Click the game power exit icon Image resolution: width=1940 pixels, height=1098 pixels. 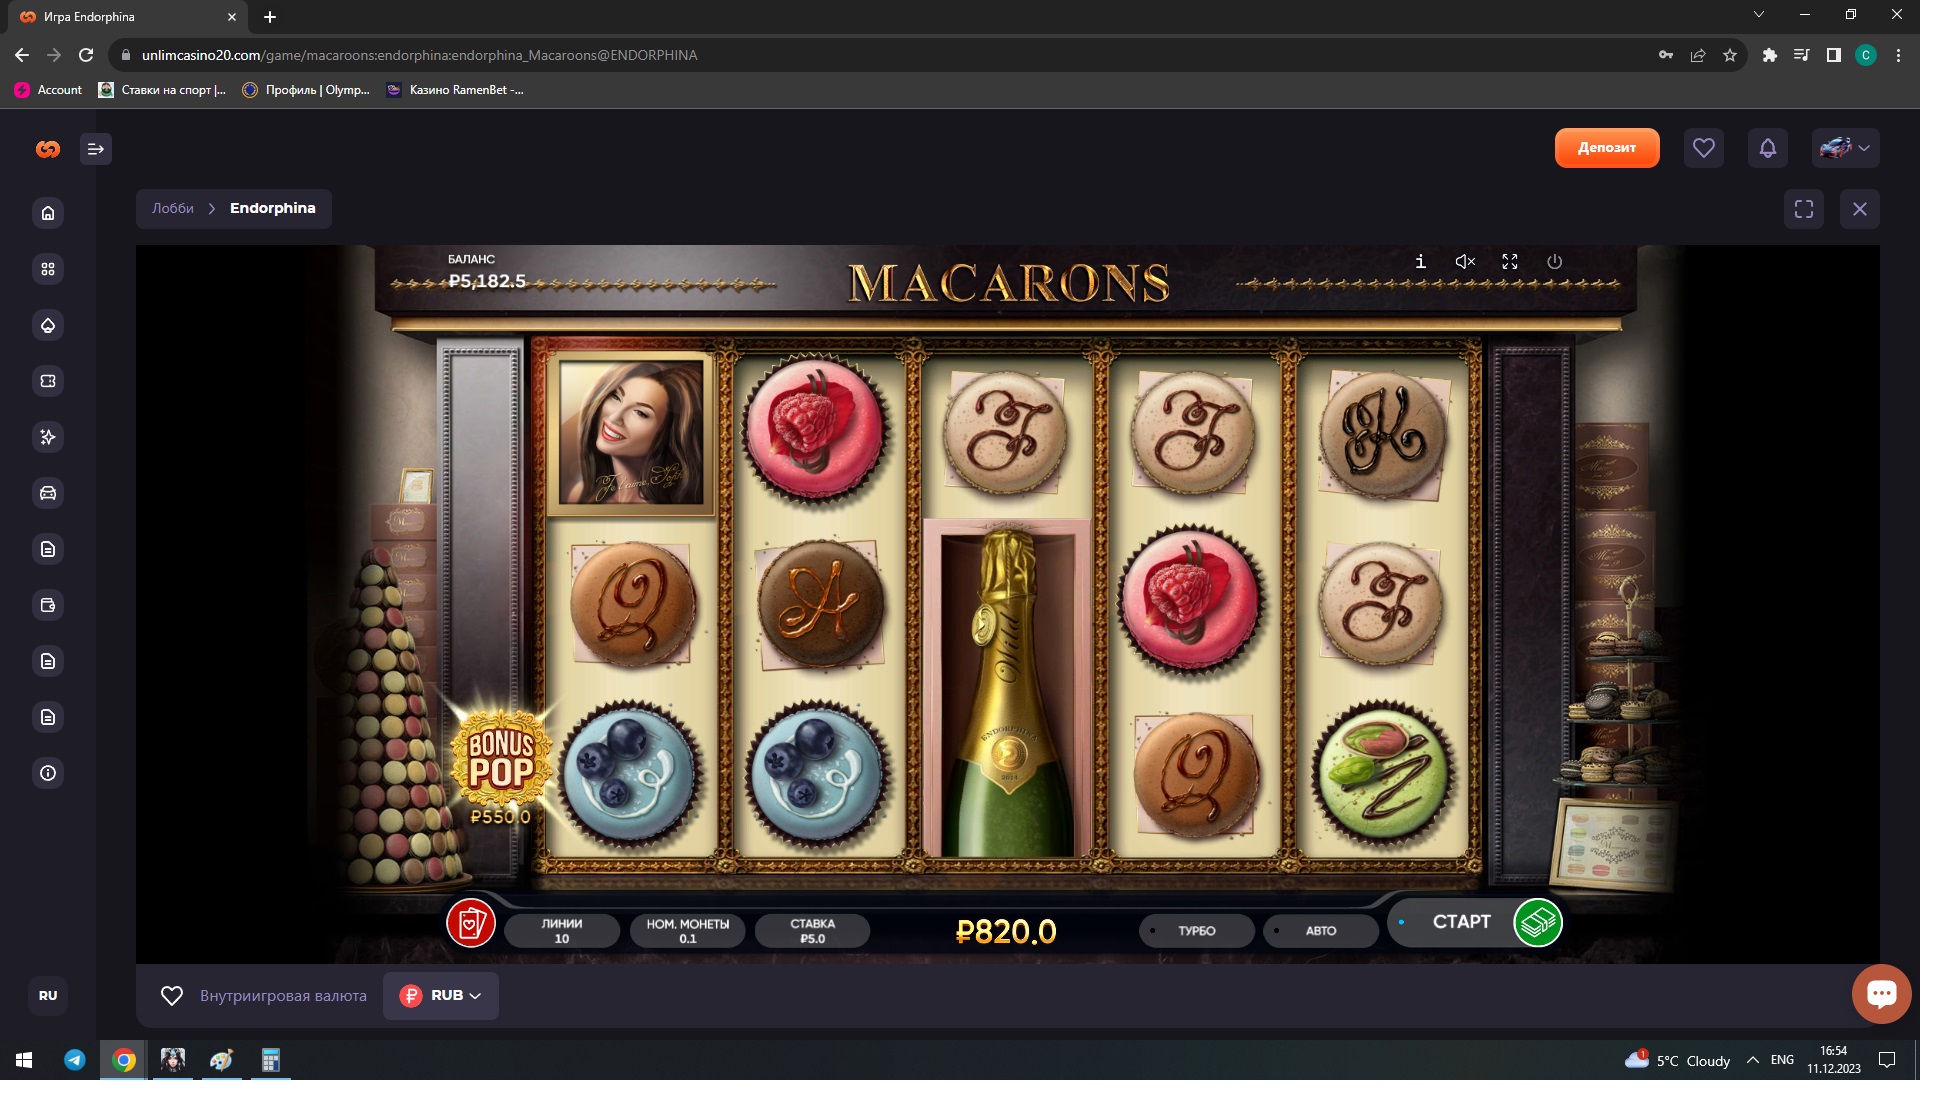[1554, 262]
